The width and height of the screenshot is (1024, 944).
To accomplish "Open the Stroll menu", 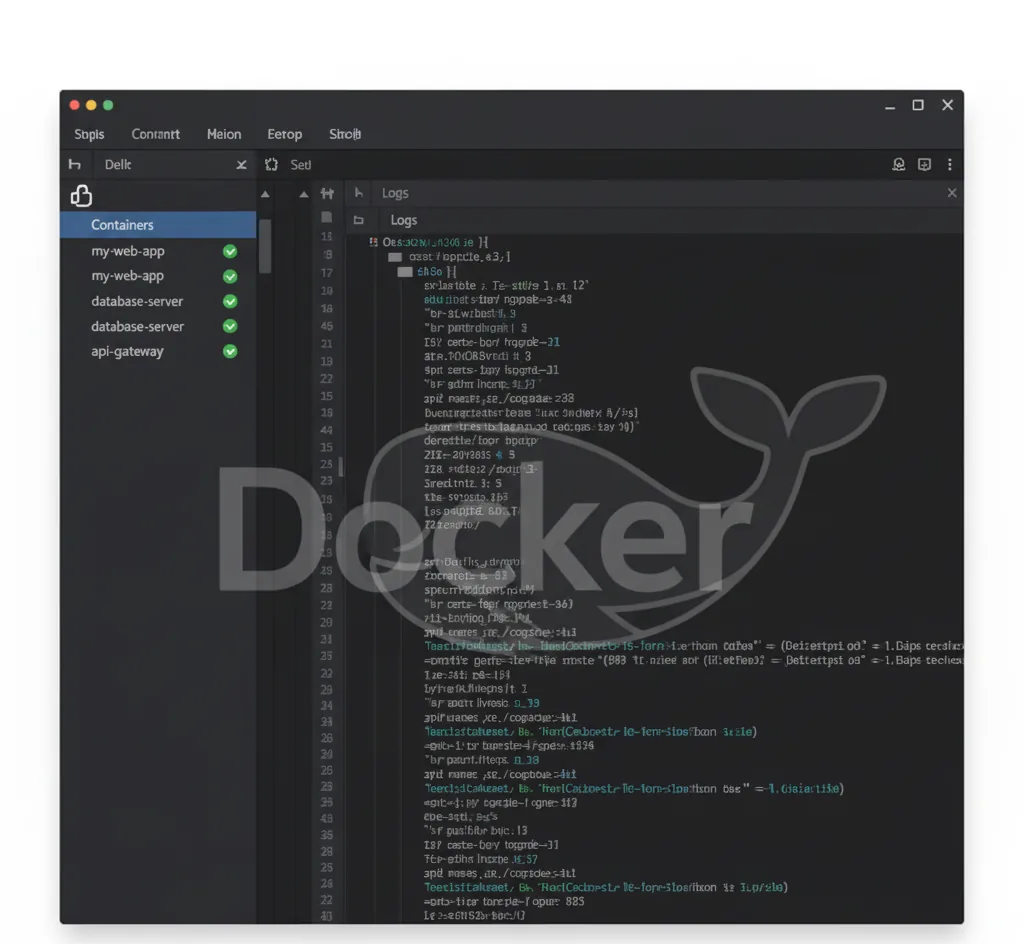I will pyautogui.click(x=345, y=134).
